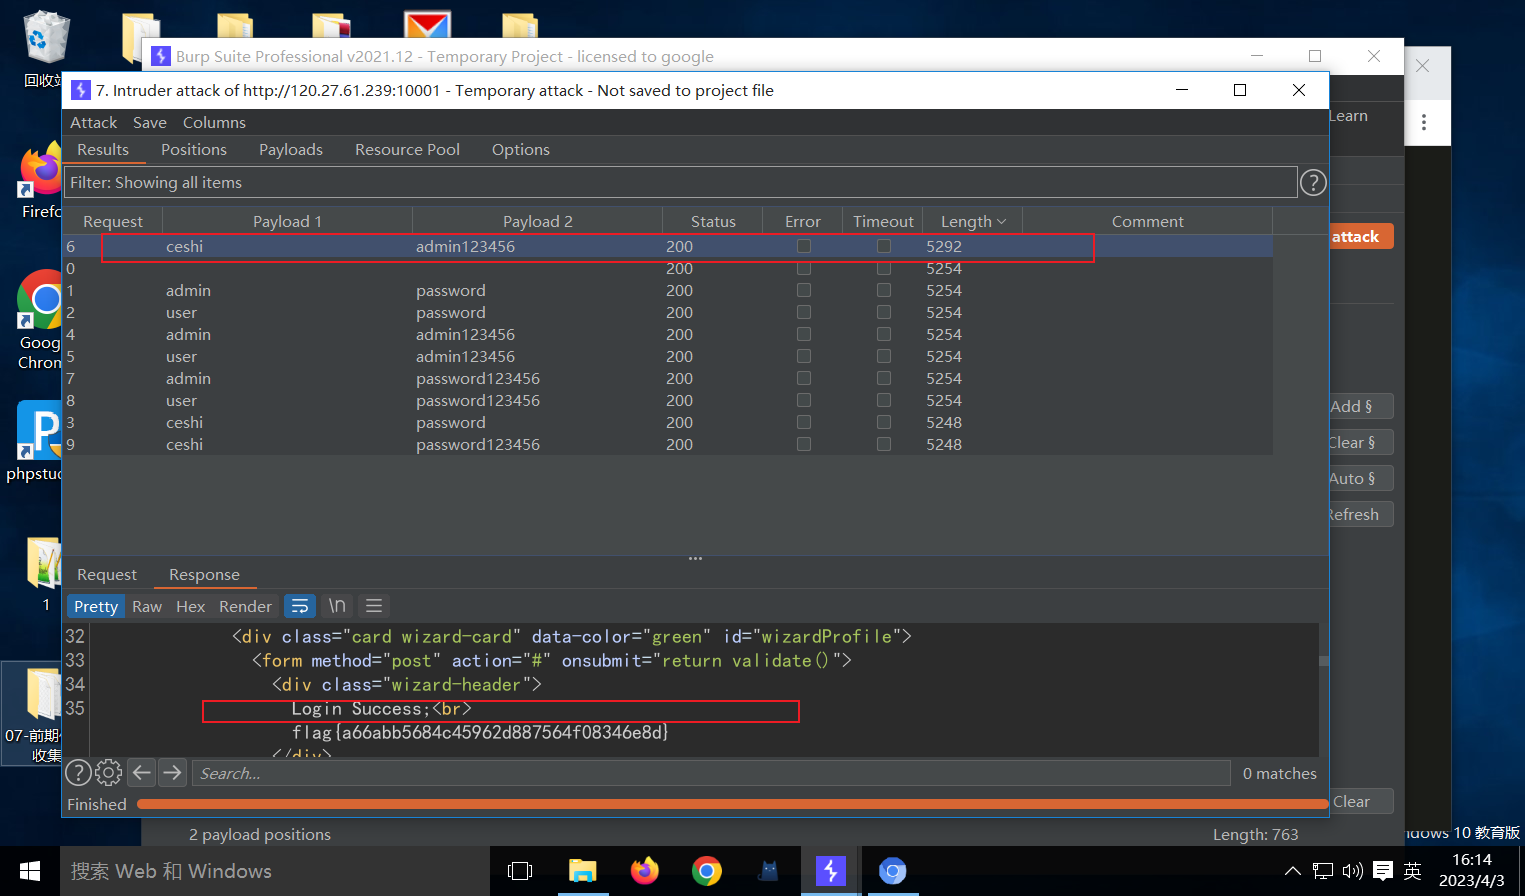
Task: Tick the Timeout checkbox for request 7
Action: coord(883,378)
